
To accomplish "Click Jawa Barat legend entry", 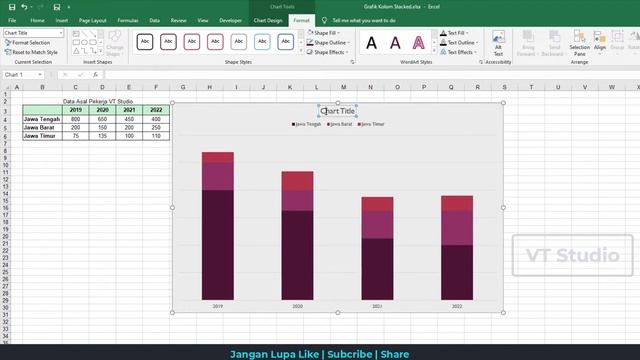I will [340, 124].
